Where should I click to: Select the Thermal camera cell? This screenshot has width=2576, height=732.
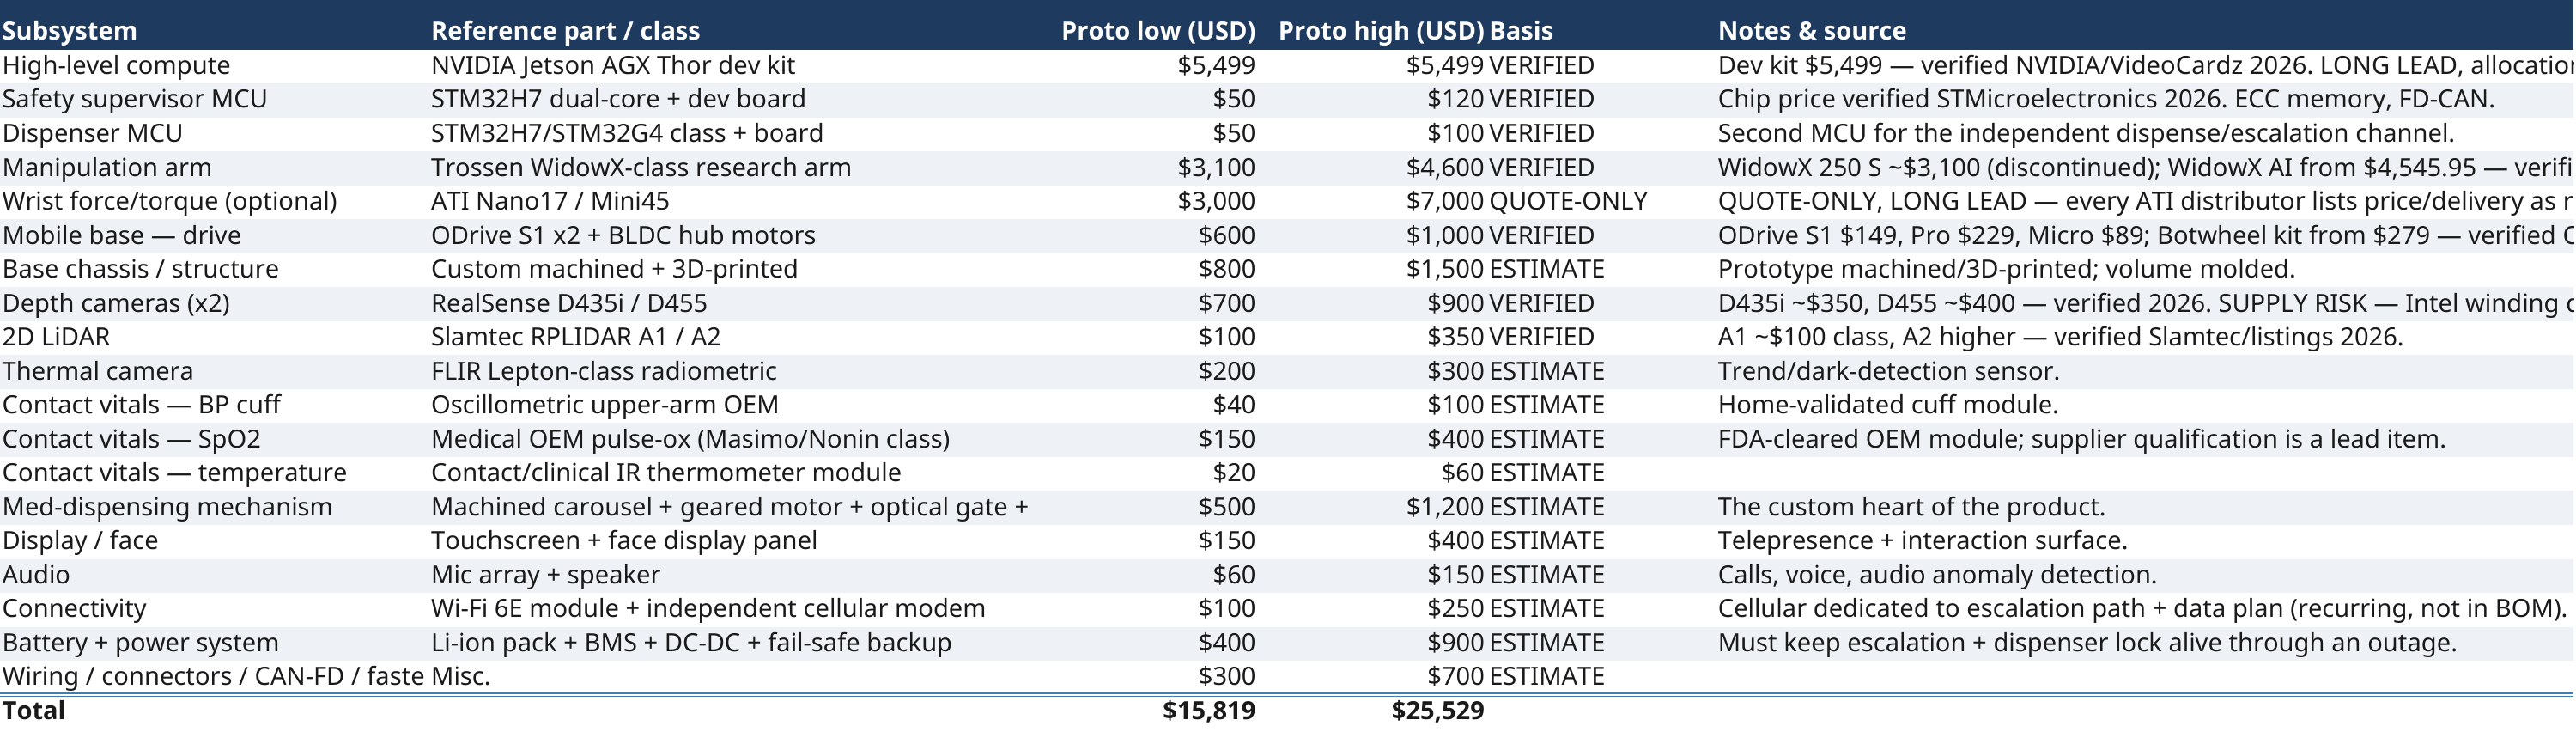point(97,371)
